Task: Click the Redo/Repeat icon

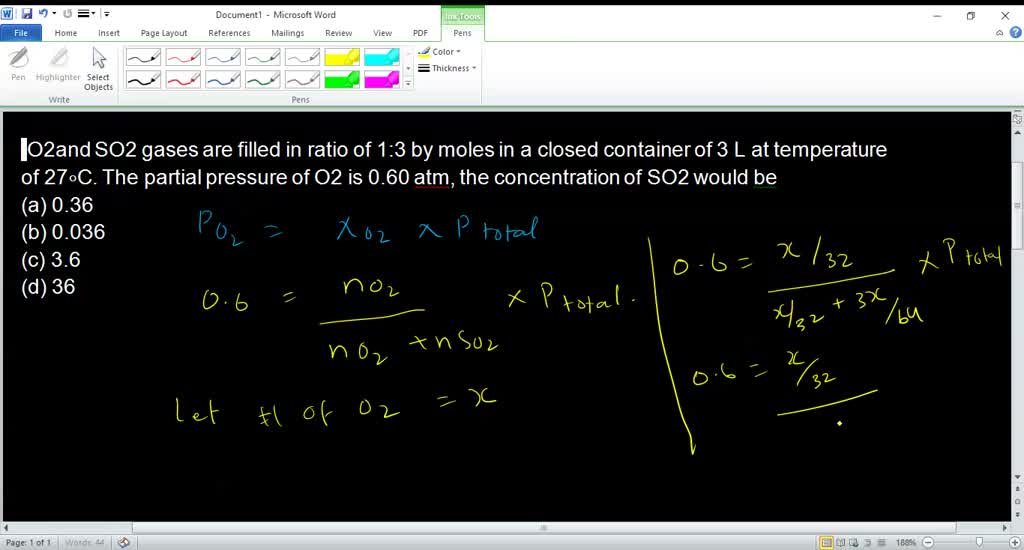Action: pos(67,13)
